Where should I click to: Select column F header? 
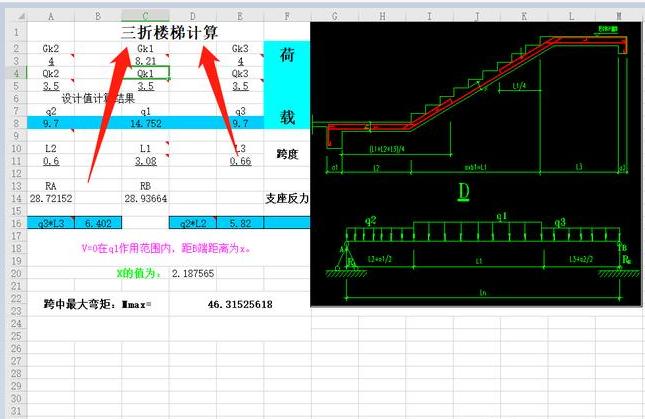[287, 16]
